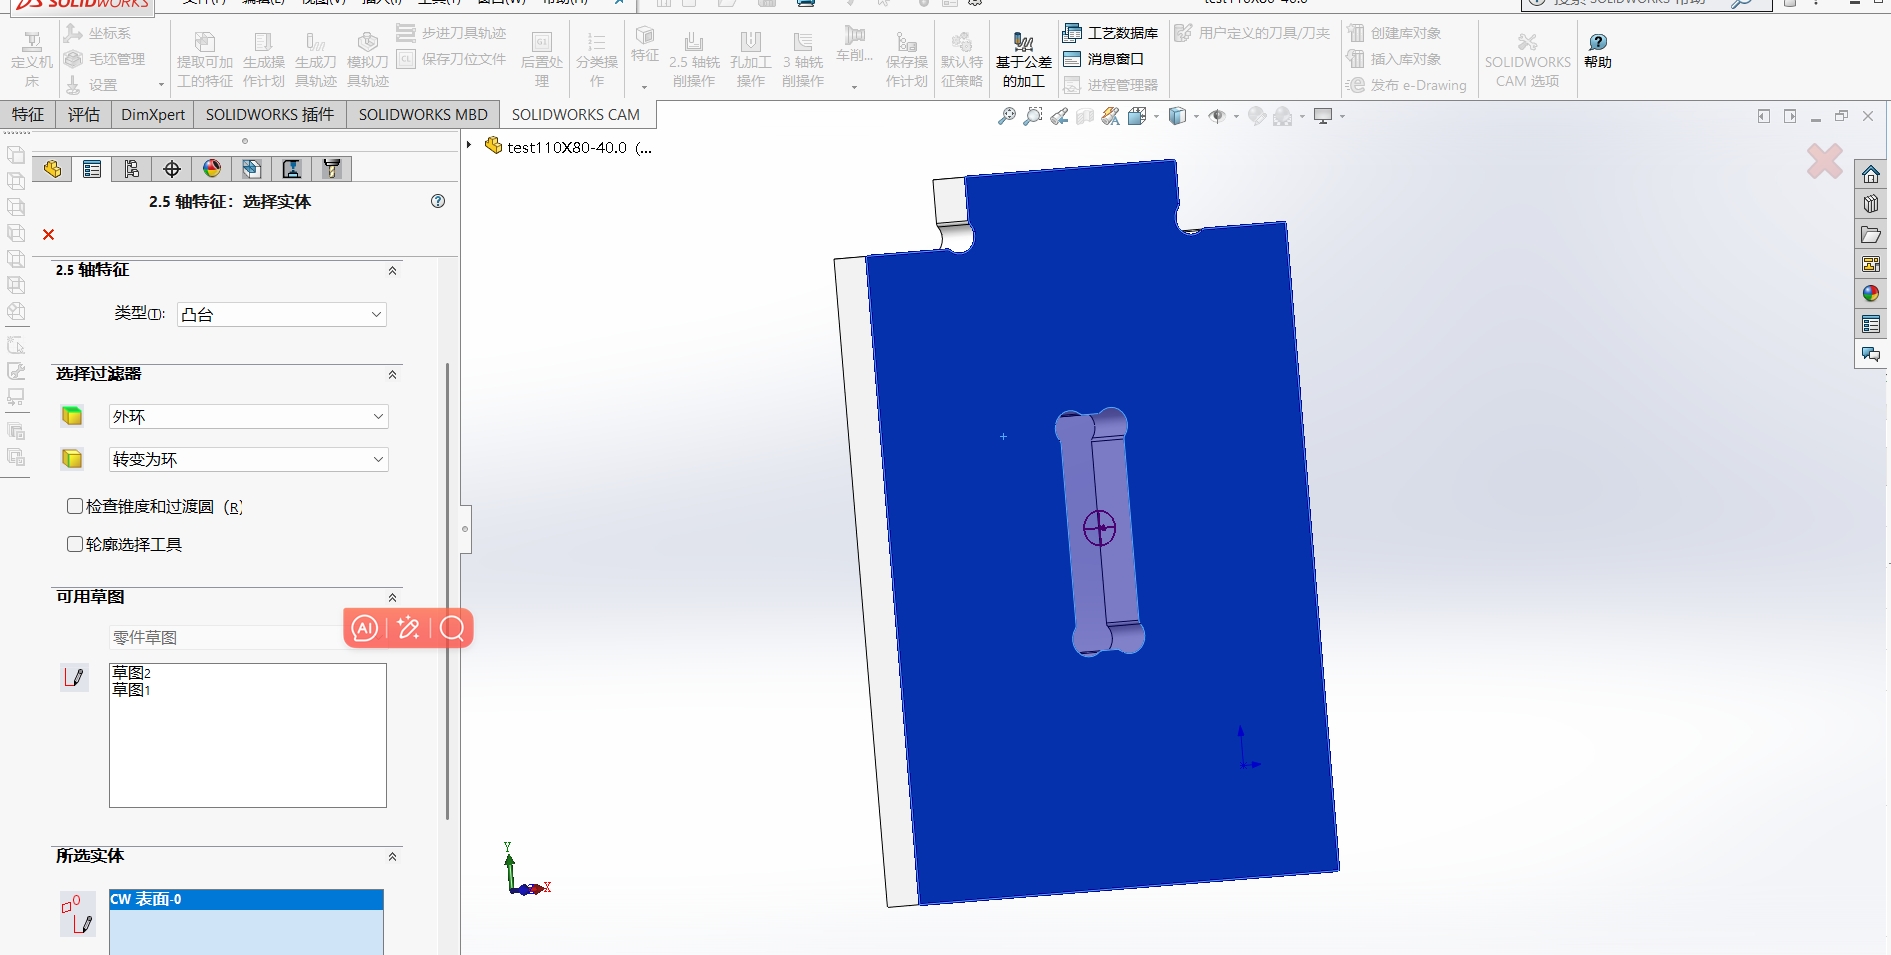Click the large red X cancel in the viewport corner

(x=1825, y=161)
